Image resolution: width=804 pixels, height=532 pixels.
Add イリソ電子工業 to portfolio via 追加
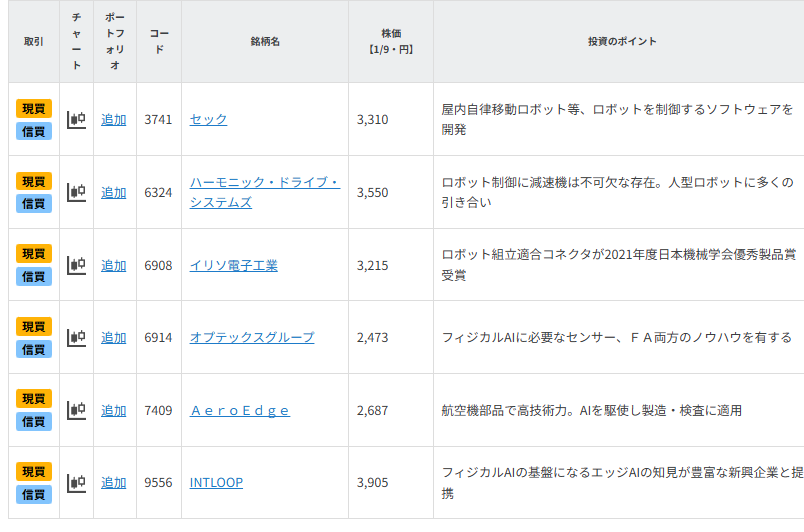pyautogui.click(x=113, y=265)
